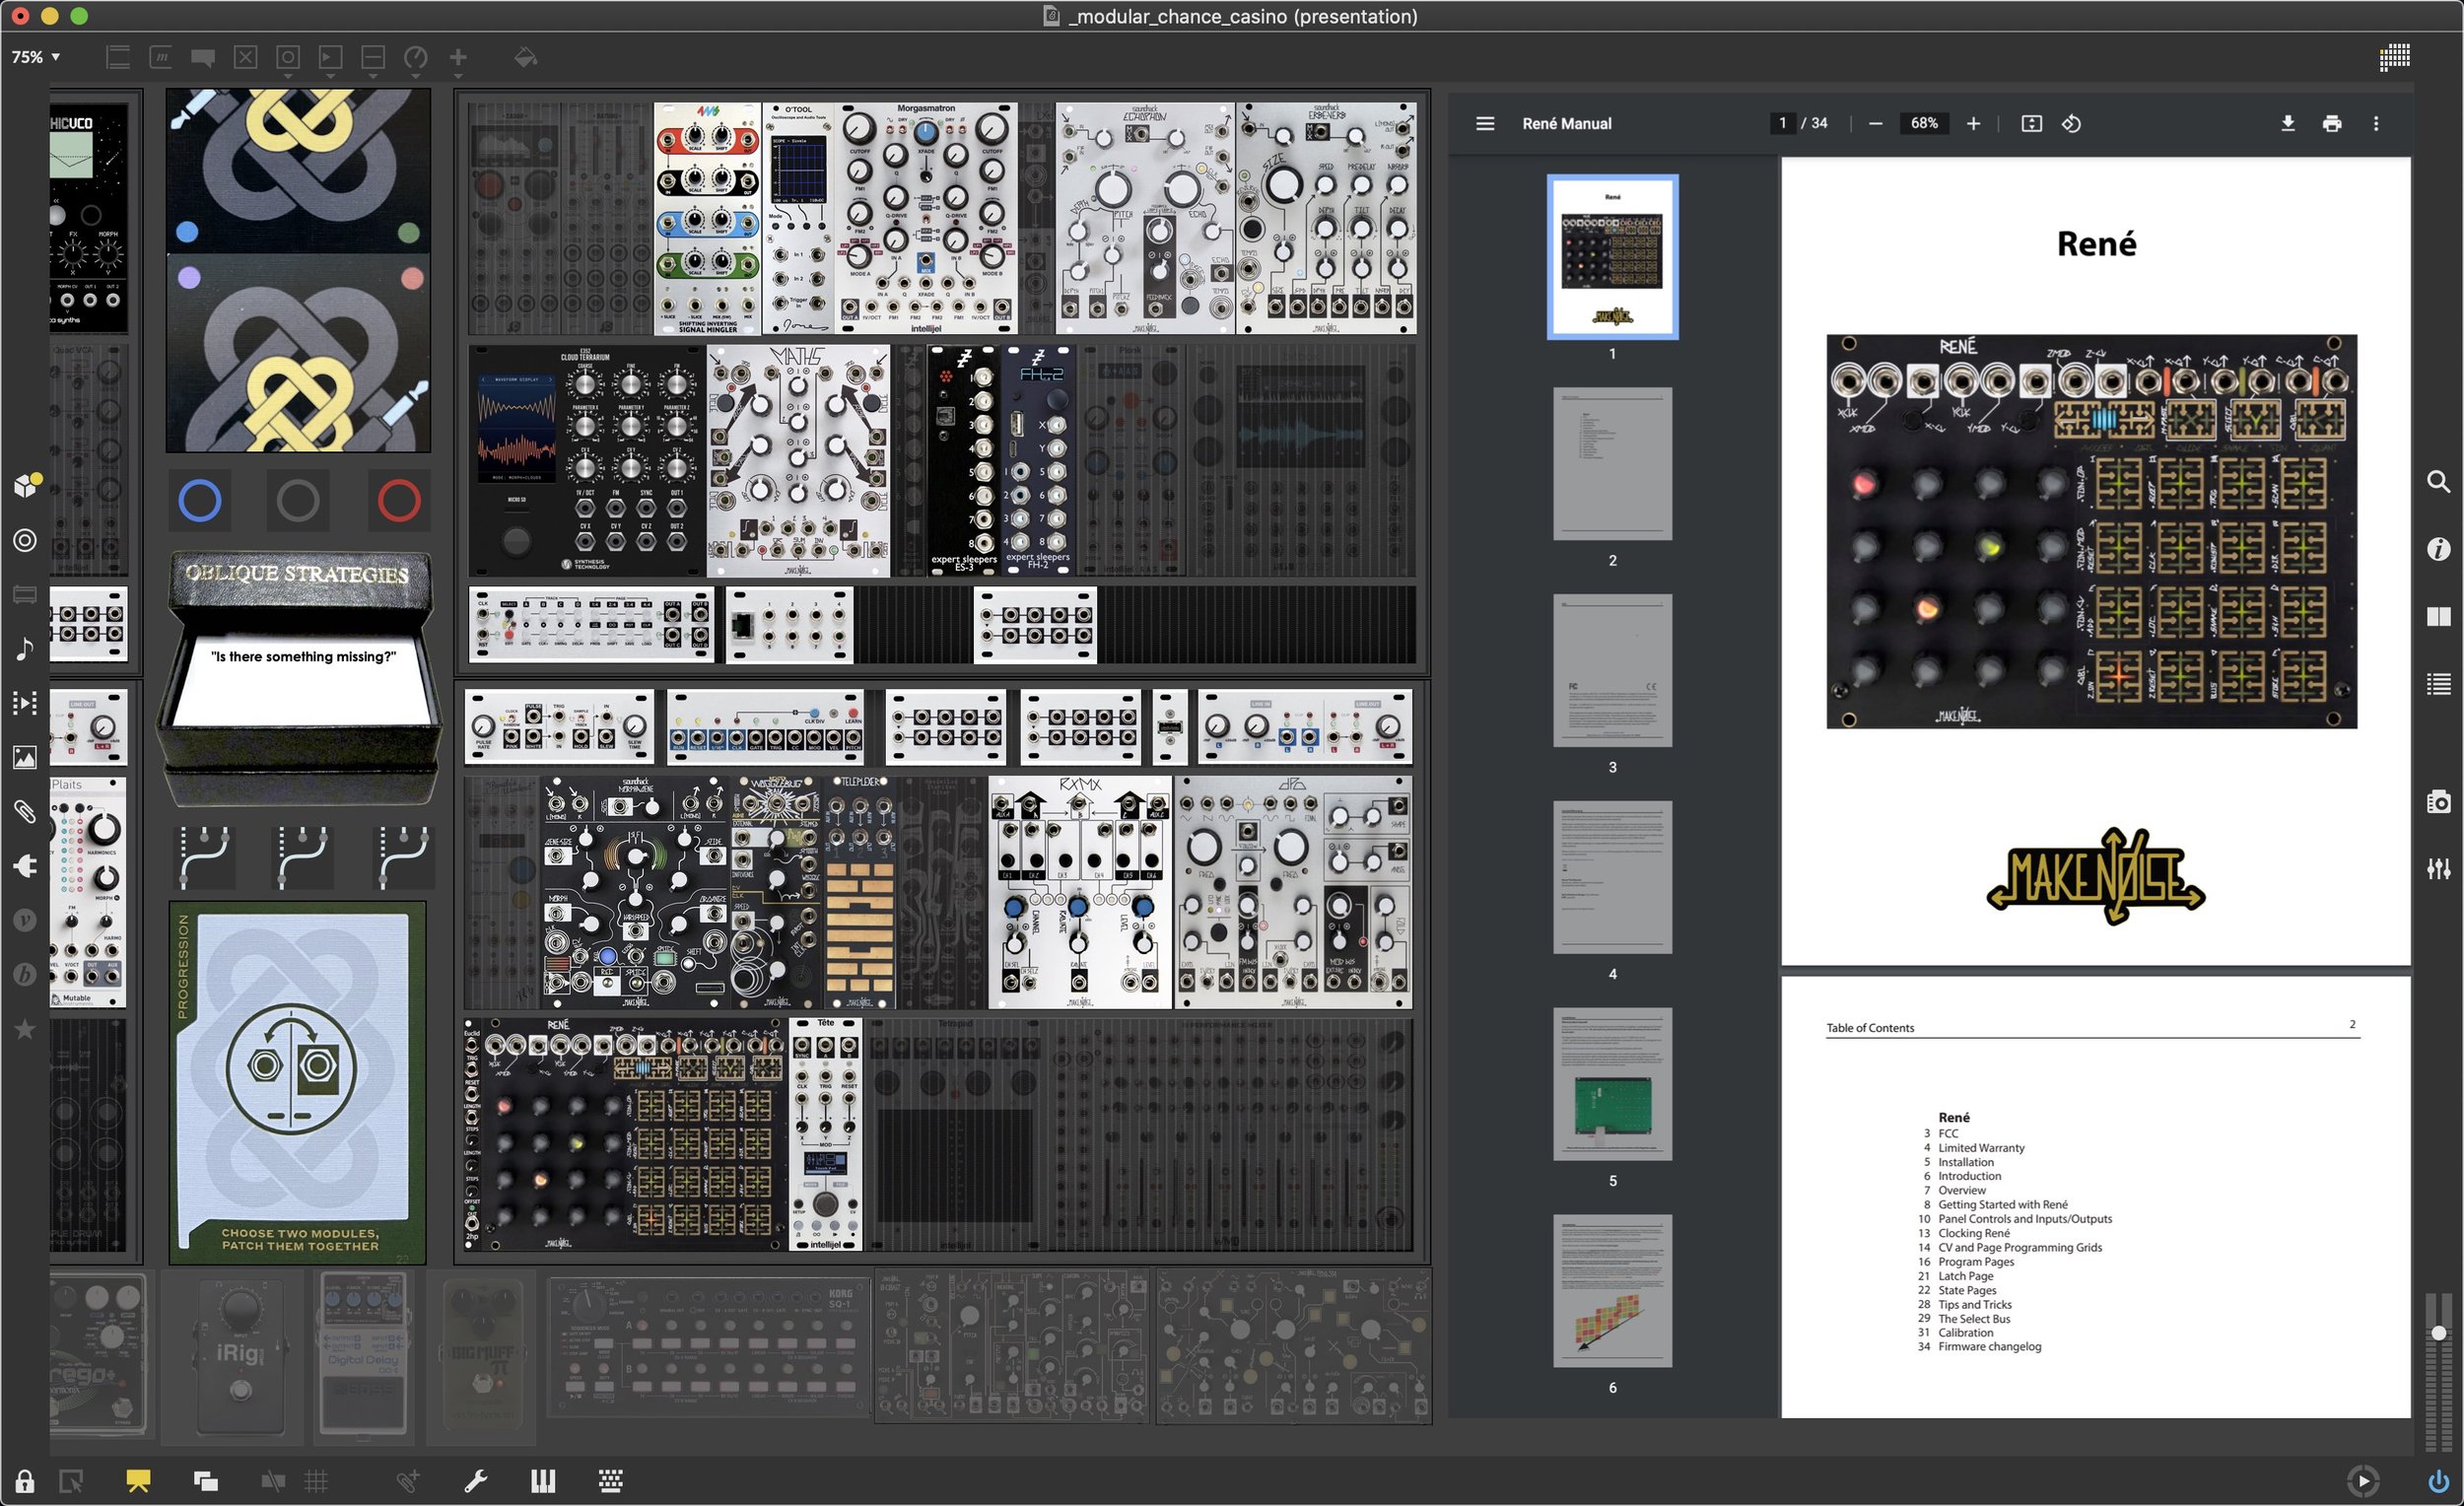
Task: Click the PDF zoom percentage 68% field
Action: (x=1924, y=124)
